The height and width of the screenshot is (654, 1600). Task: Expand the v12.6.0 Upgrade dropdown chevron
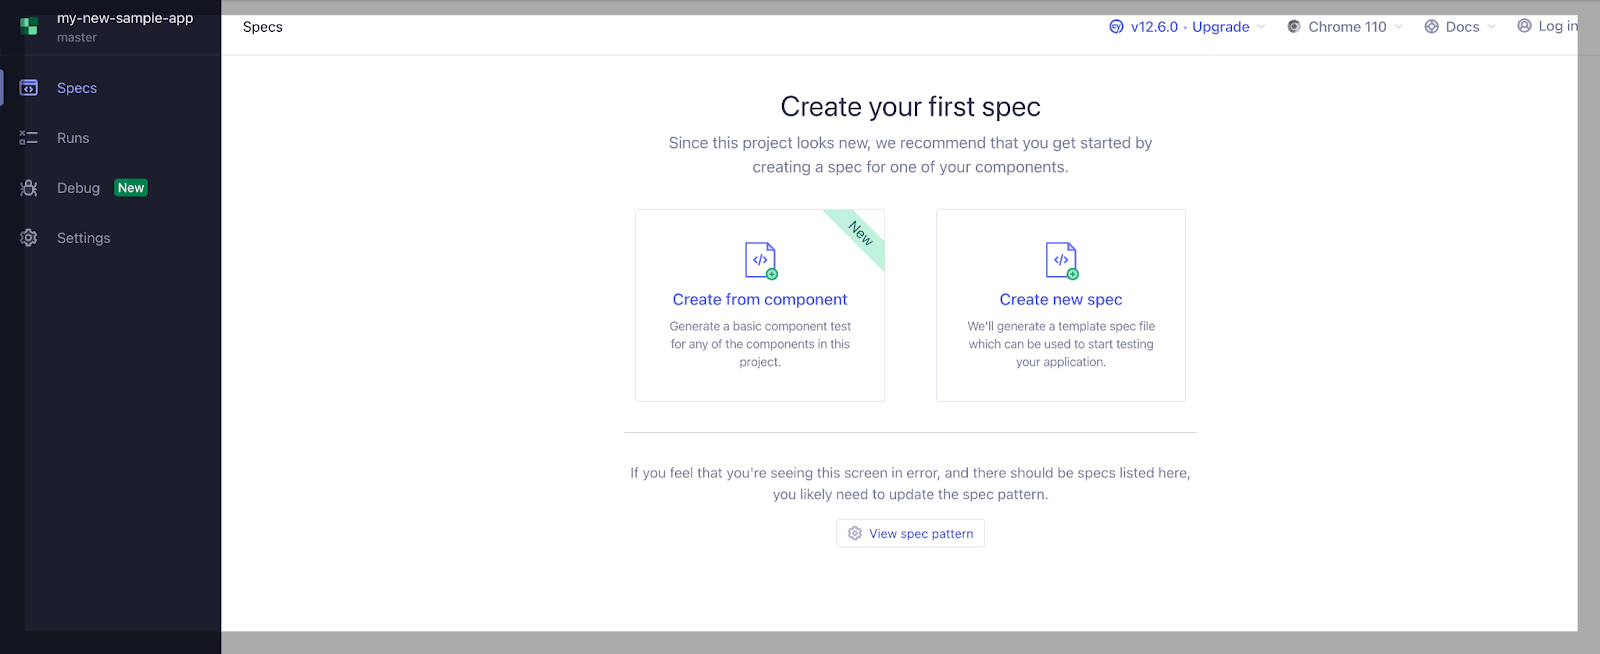(1261, 27)
